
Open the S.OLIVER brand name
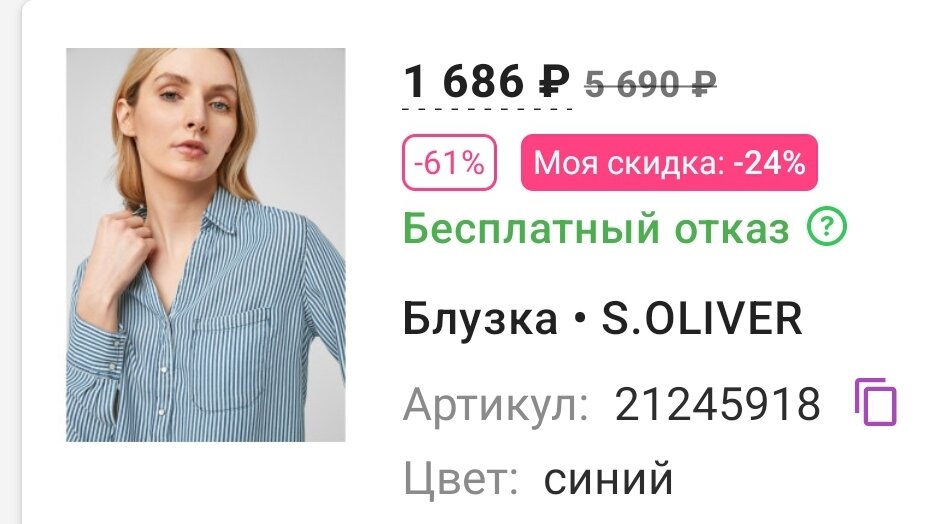click(x=701, y=318)
